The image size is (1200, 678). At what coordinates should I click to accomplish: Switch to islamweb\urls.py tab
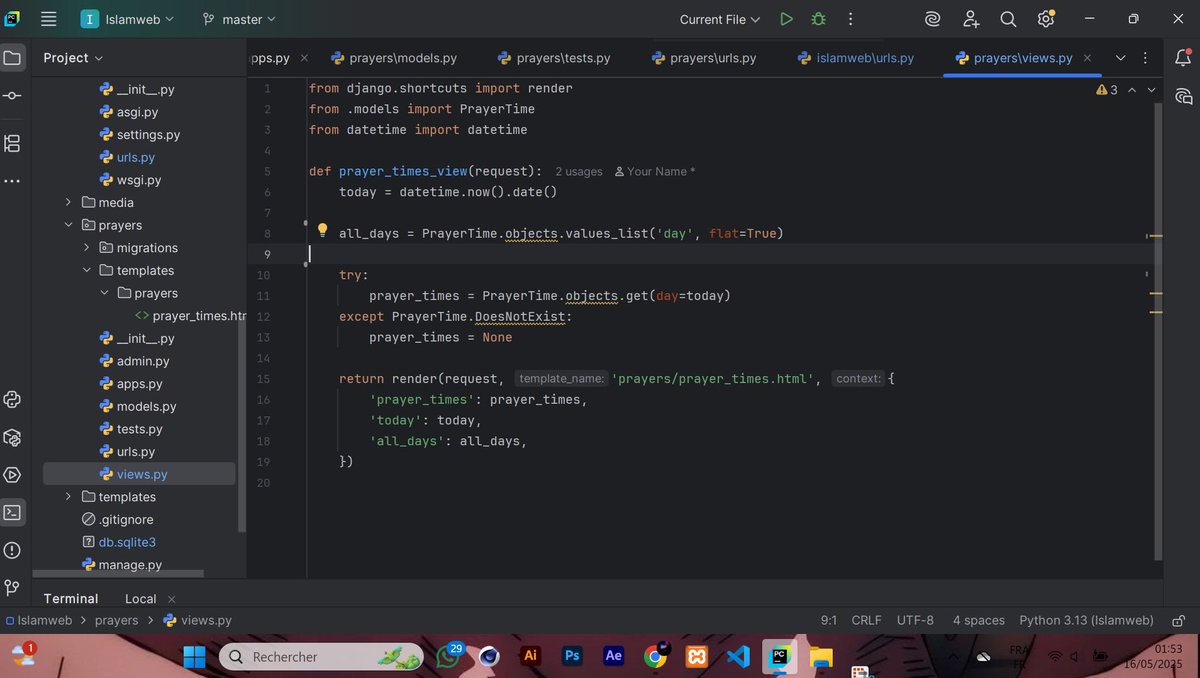[x=856, y=58]
